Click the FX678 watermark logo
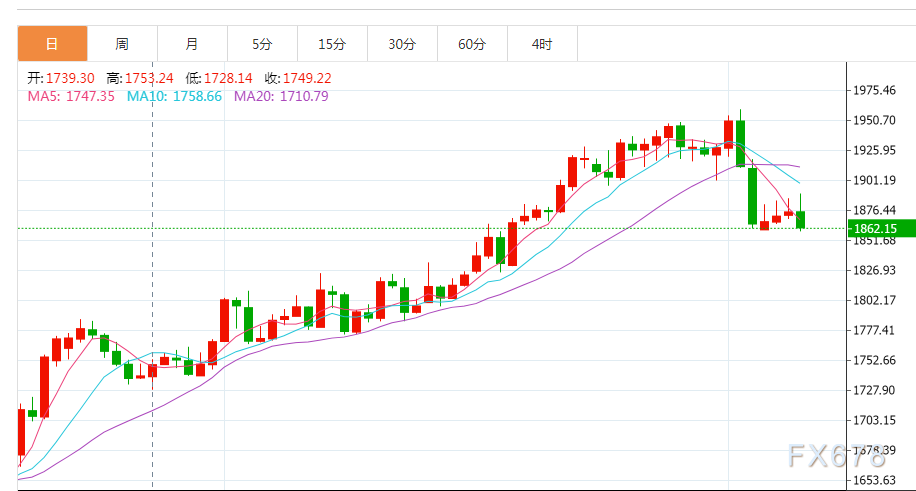The image size is (916, 491). click(836, 457)
